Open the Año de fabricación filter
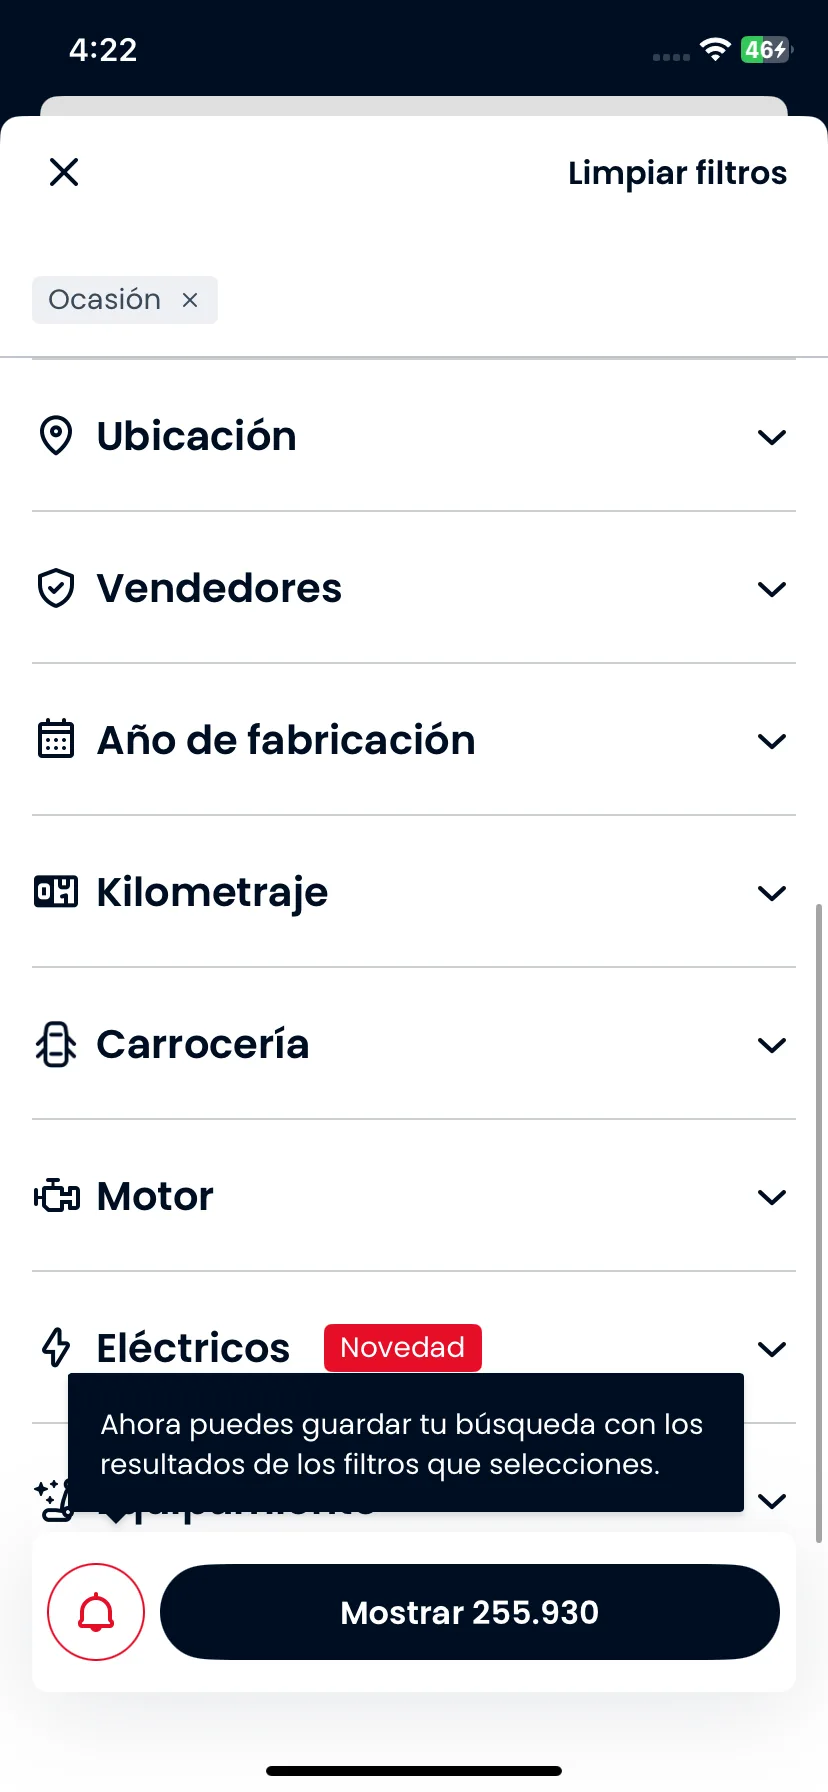The width and height of the screenshot is (828, 1792). 414,740
